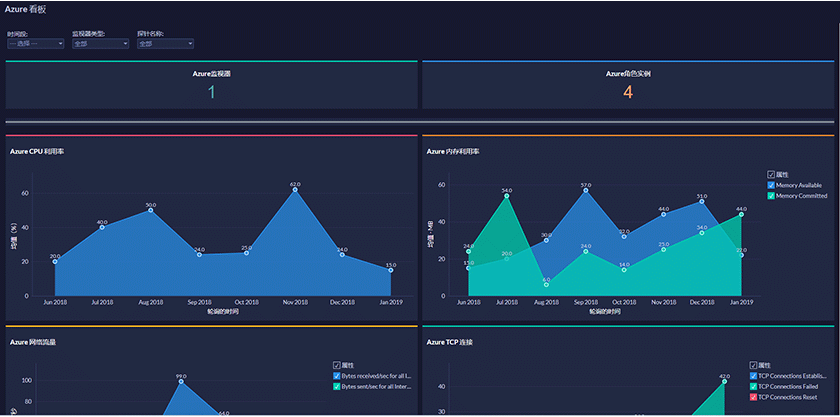Select CPU chart Dec 2018 point 24.0

[342, 255]
